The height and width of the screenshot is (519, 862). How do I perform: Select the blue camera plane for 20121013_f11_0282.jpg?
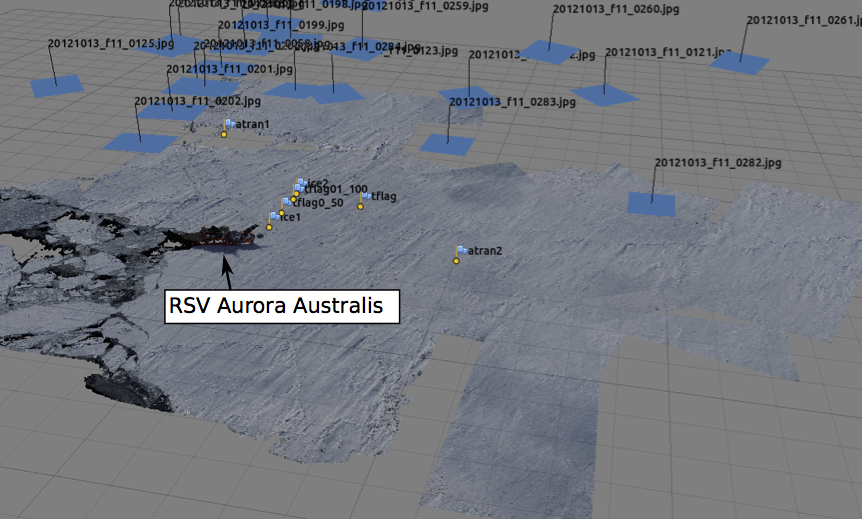652,204
